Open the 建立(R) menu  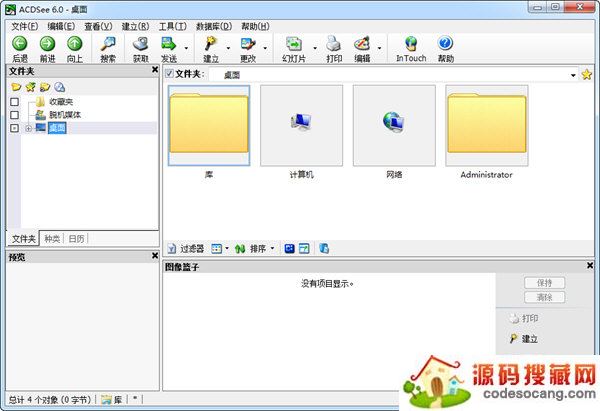(135, 26)
